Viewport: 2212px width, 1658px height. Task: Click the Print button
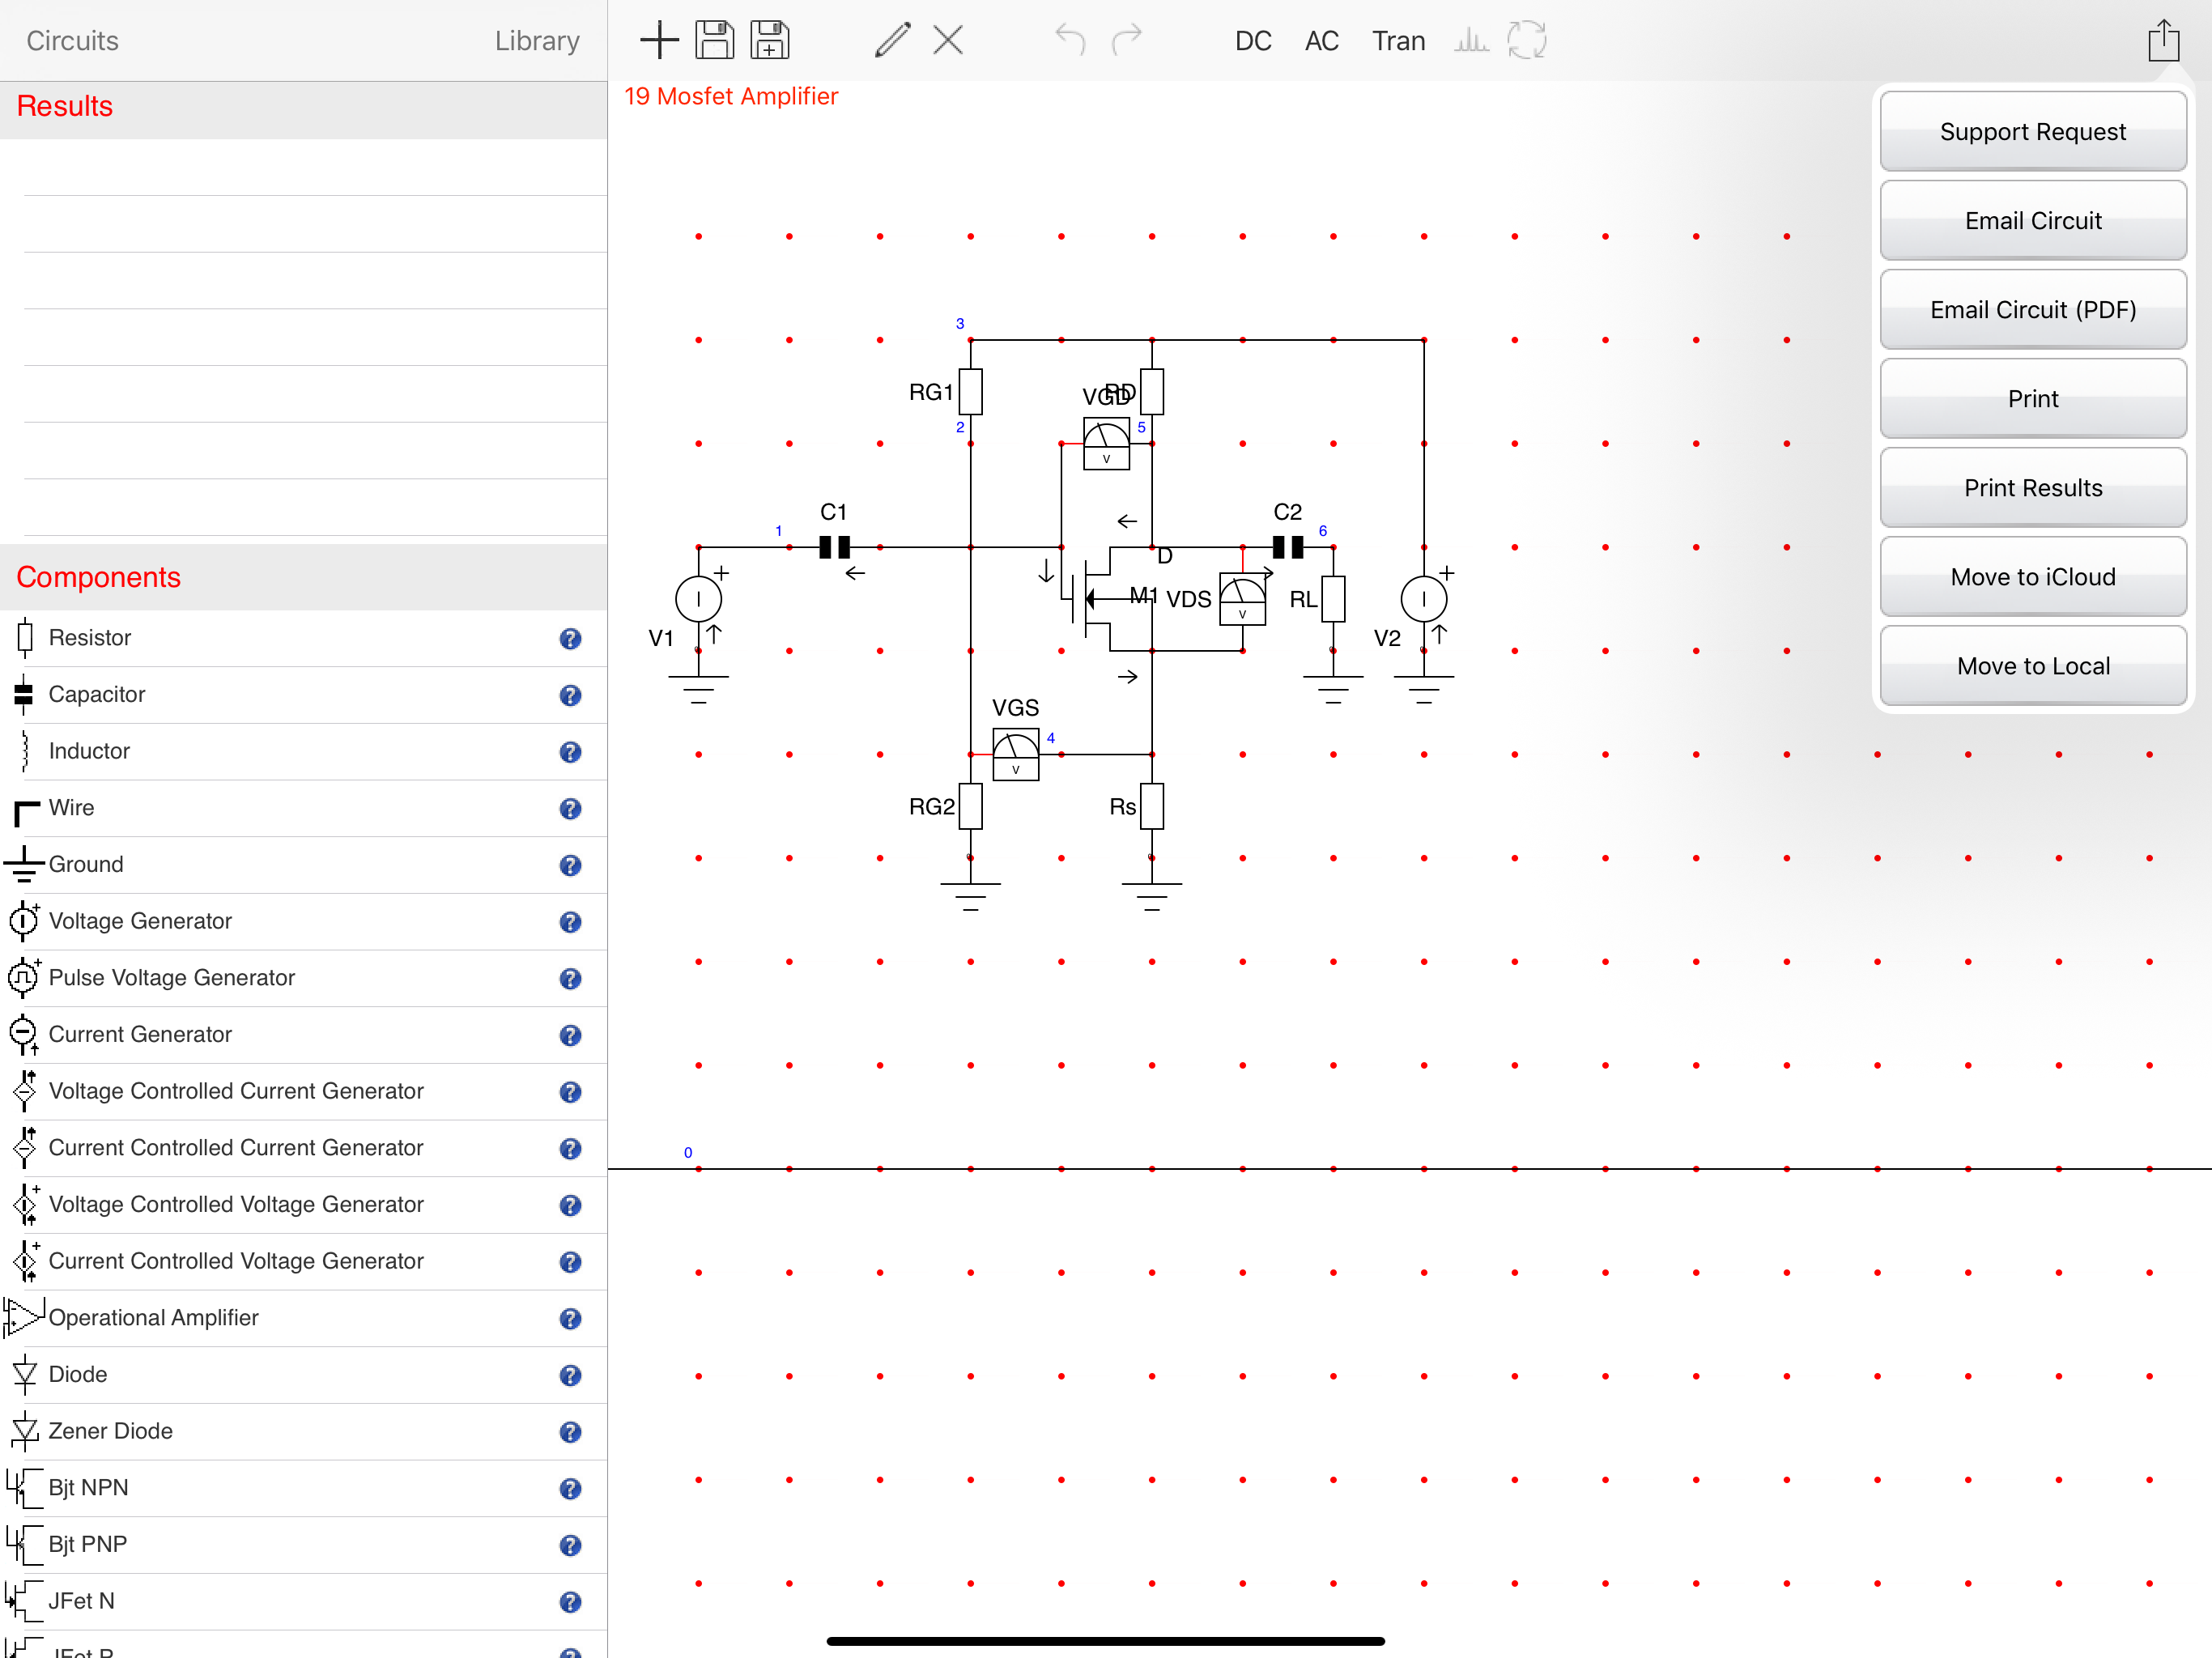point(2033,398)
